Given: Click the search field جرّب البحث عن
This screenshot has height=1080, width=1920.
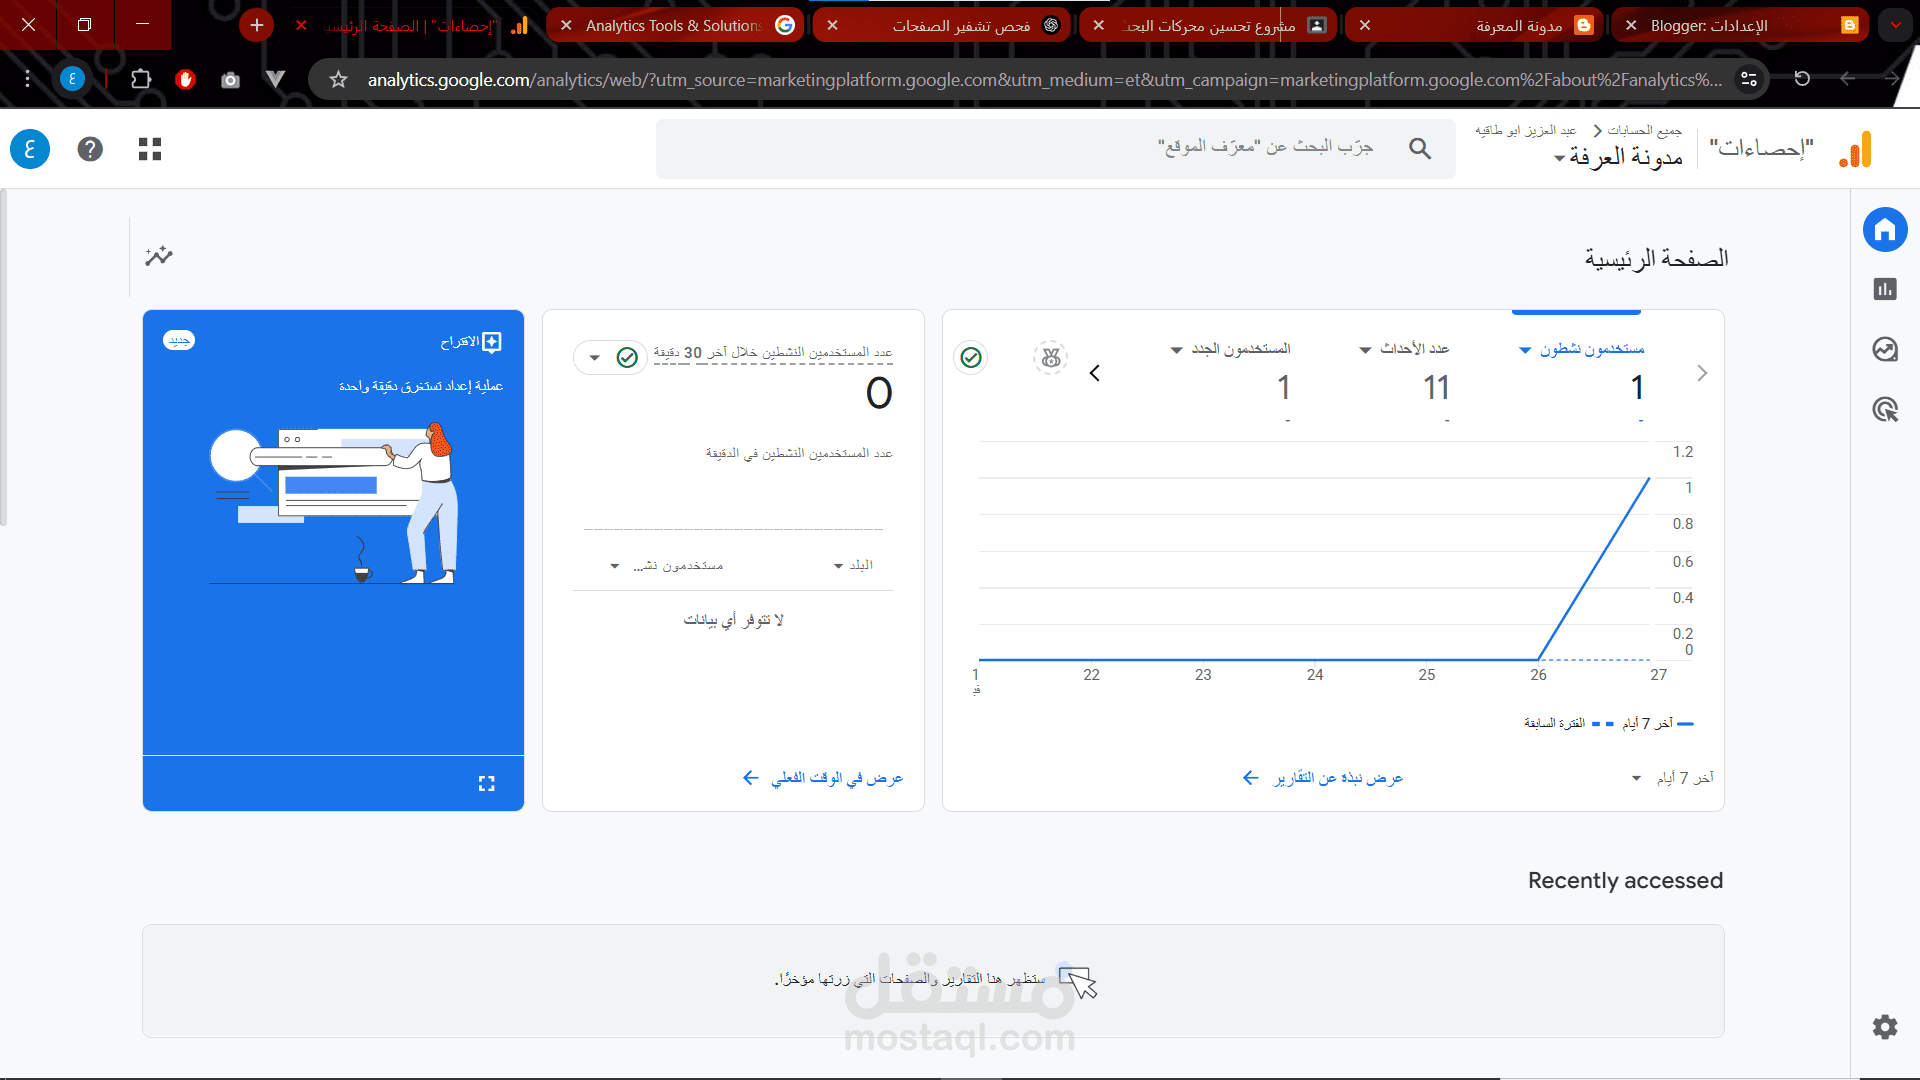Looking at the screenshot, I should tap(1056, 149).
